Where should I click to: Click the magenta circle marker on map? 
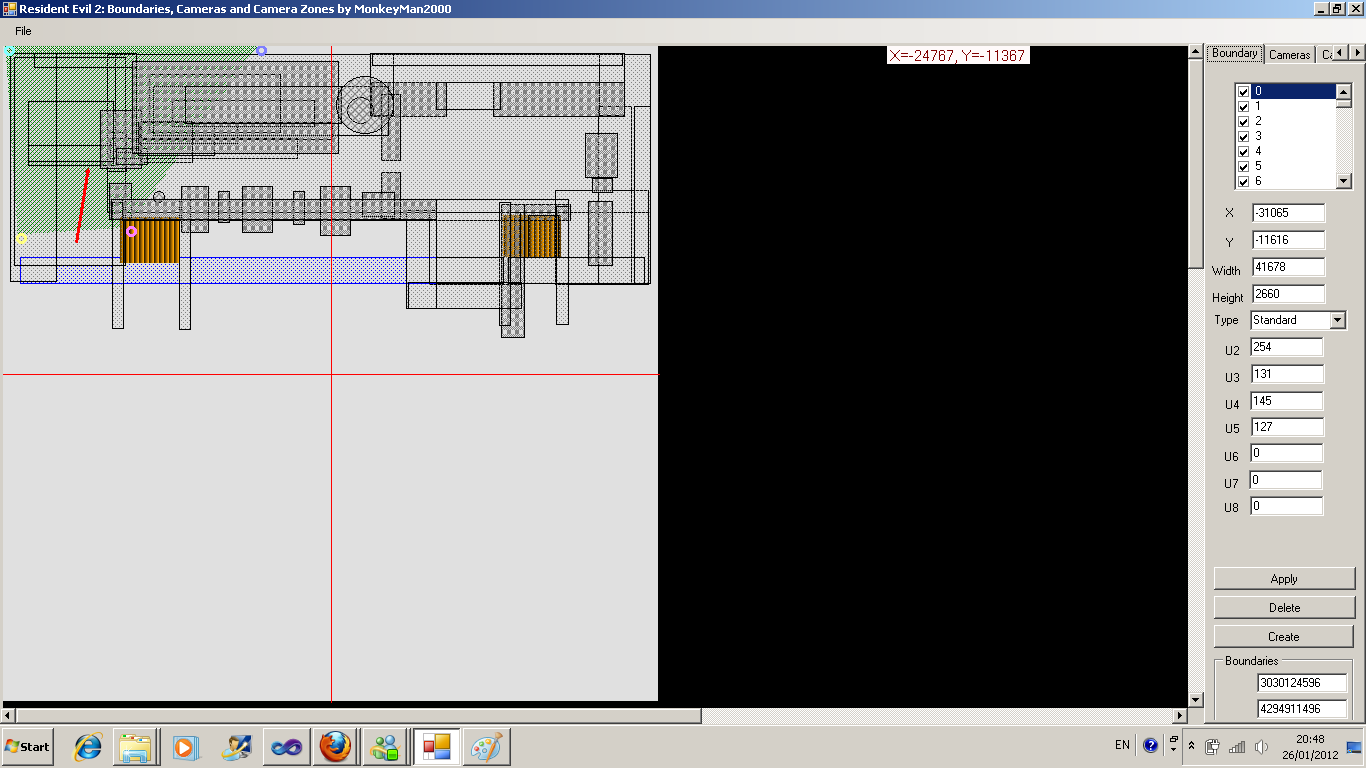(131, 232)
